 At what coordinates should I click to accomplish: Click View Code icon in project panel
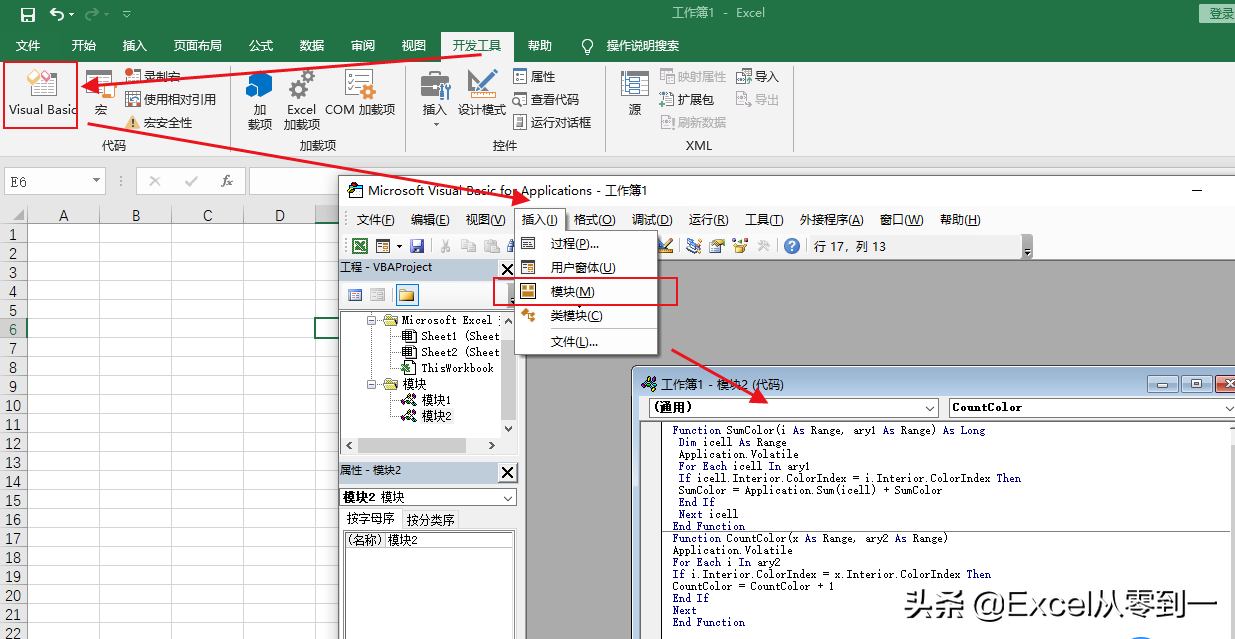(x=355, y=294)
